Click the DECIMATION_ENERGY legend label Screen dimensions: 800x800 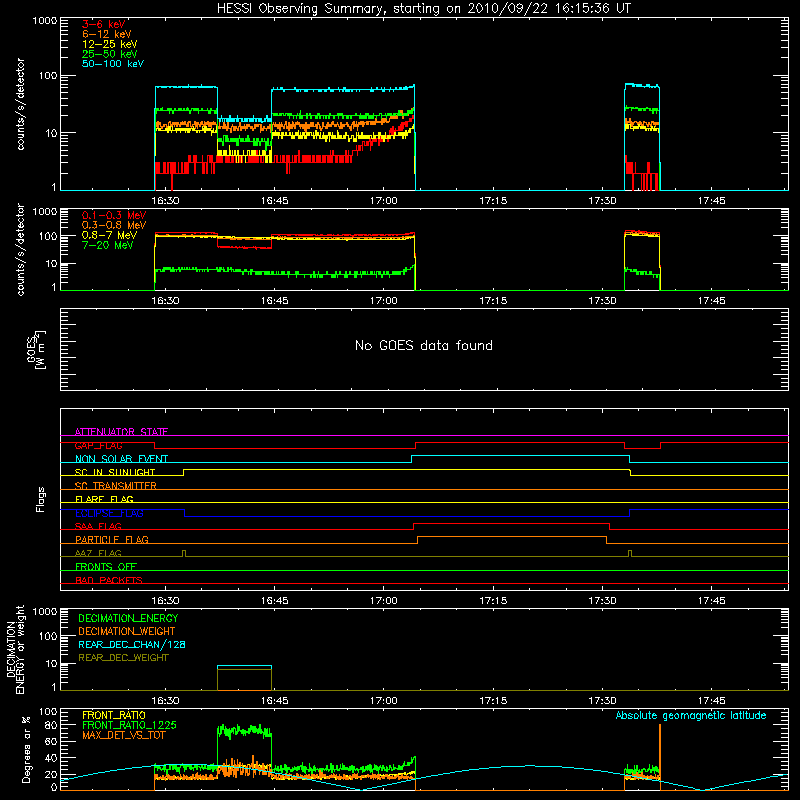[128, 618]
